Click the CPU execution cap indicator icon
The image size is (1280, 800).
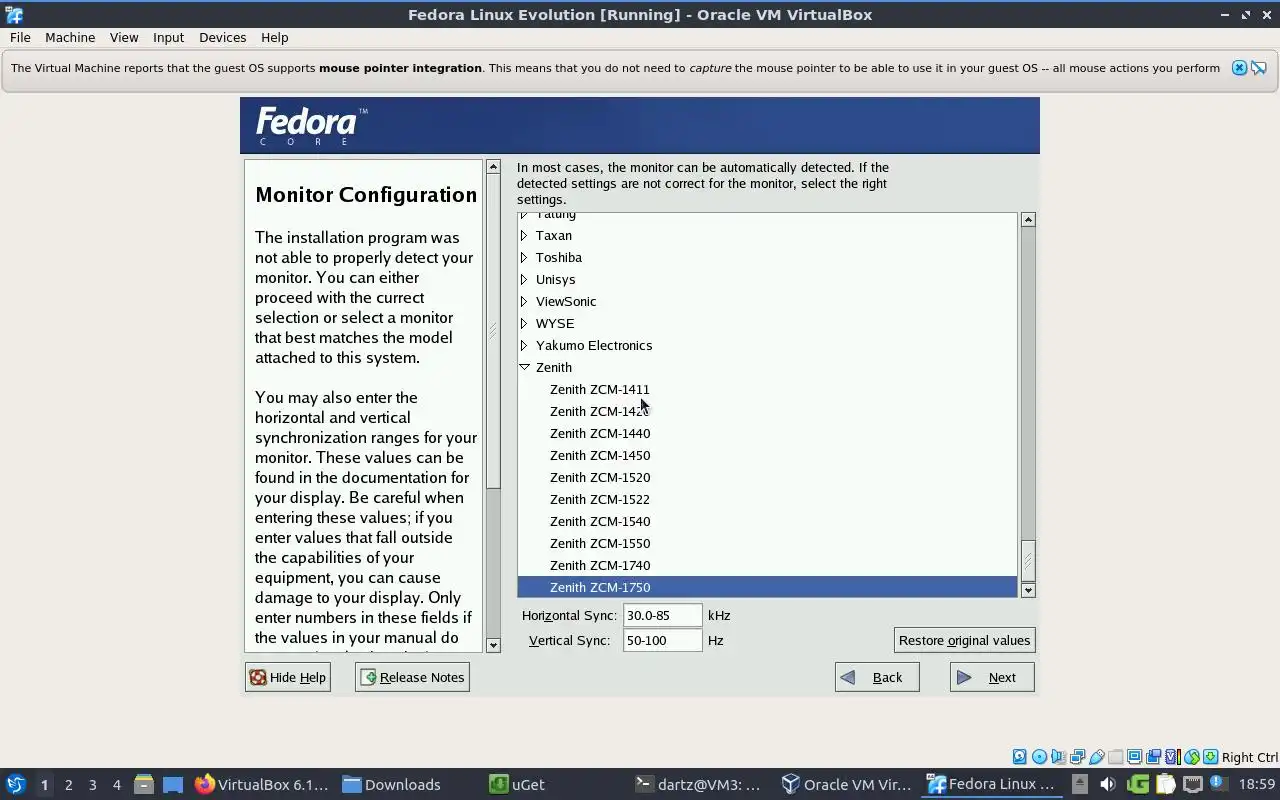click(x=1172, y=757)
